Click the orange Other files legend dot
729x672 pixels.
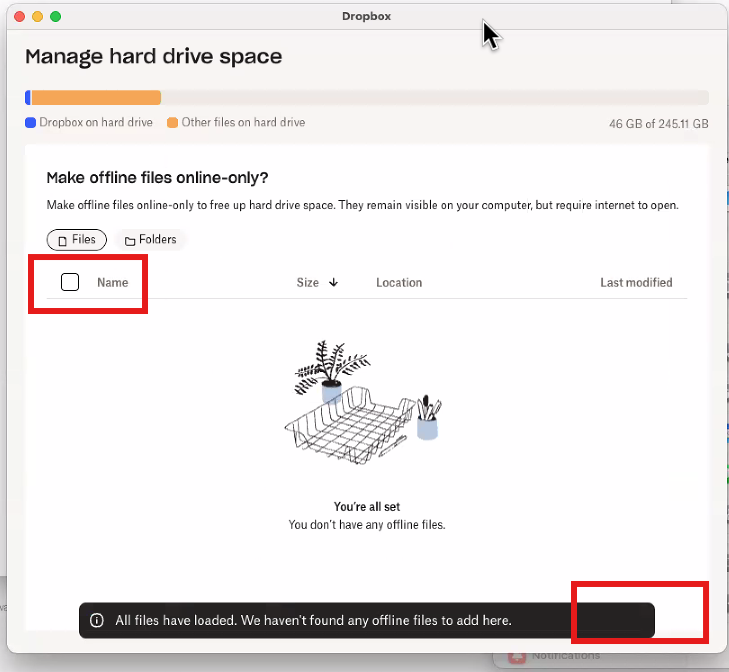coord(172,123)
